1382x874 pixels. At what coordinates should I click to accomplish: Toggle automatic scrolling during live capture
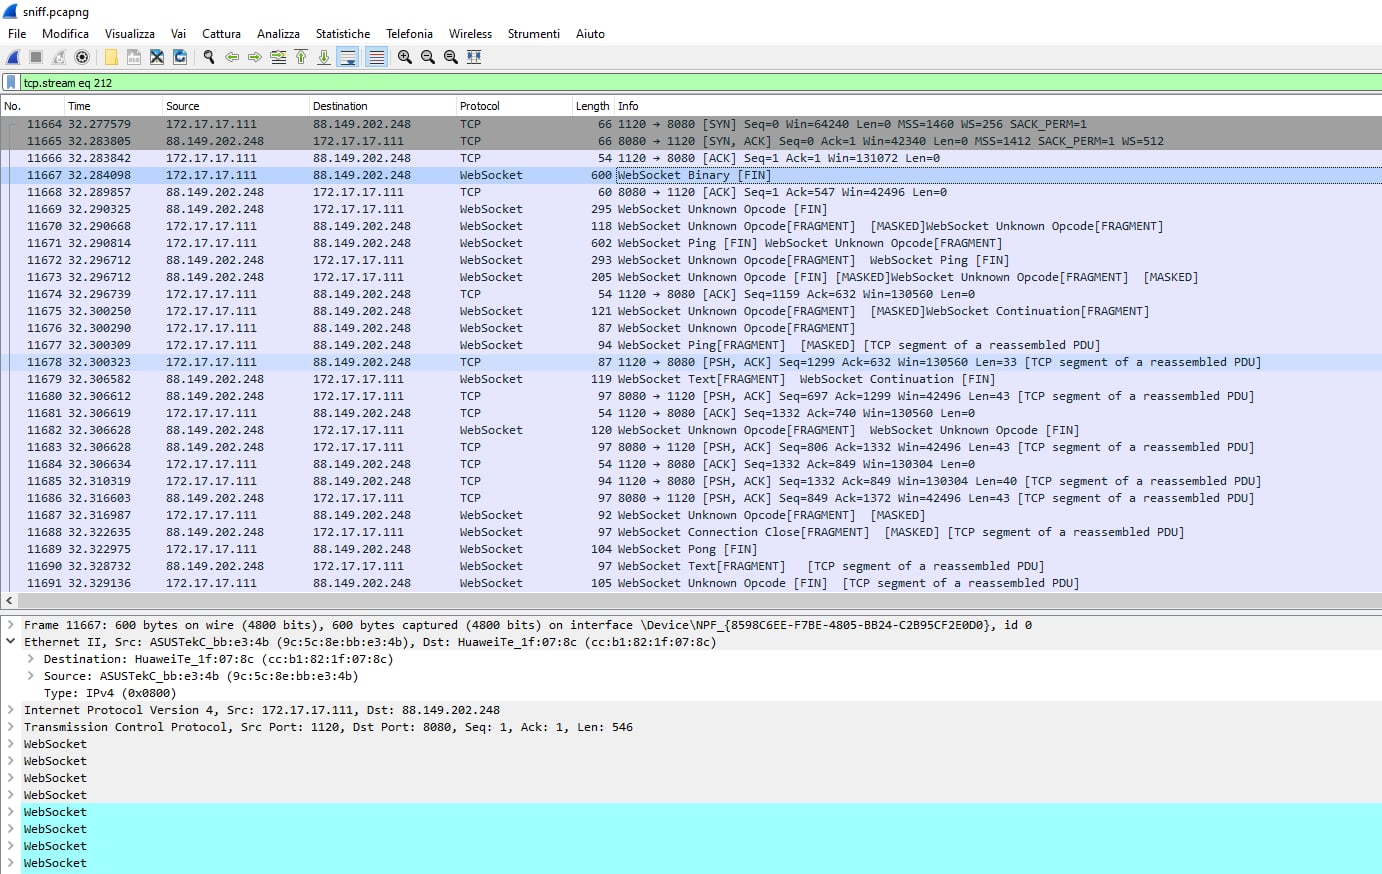[348, 57]
